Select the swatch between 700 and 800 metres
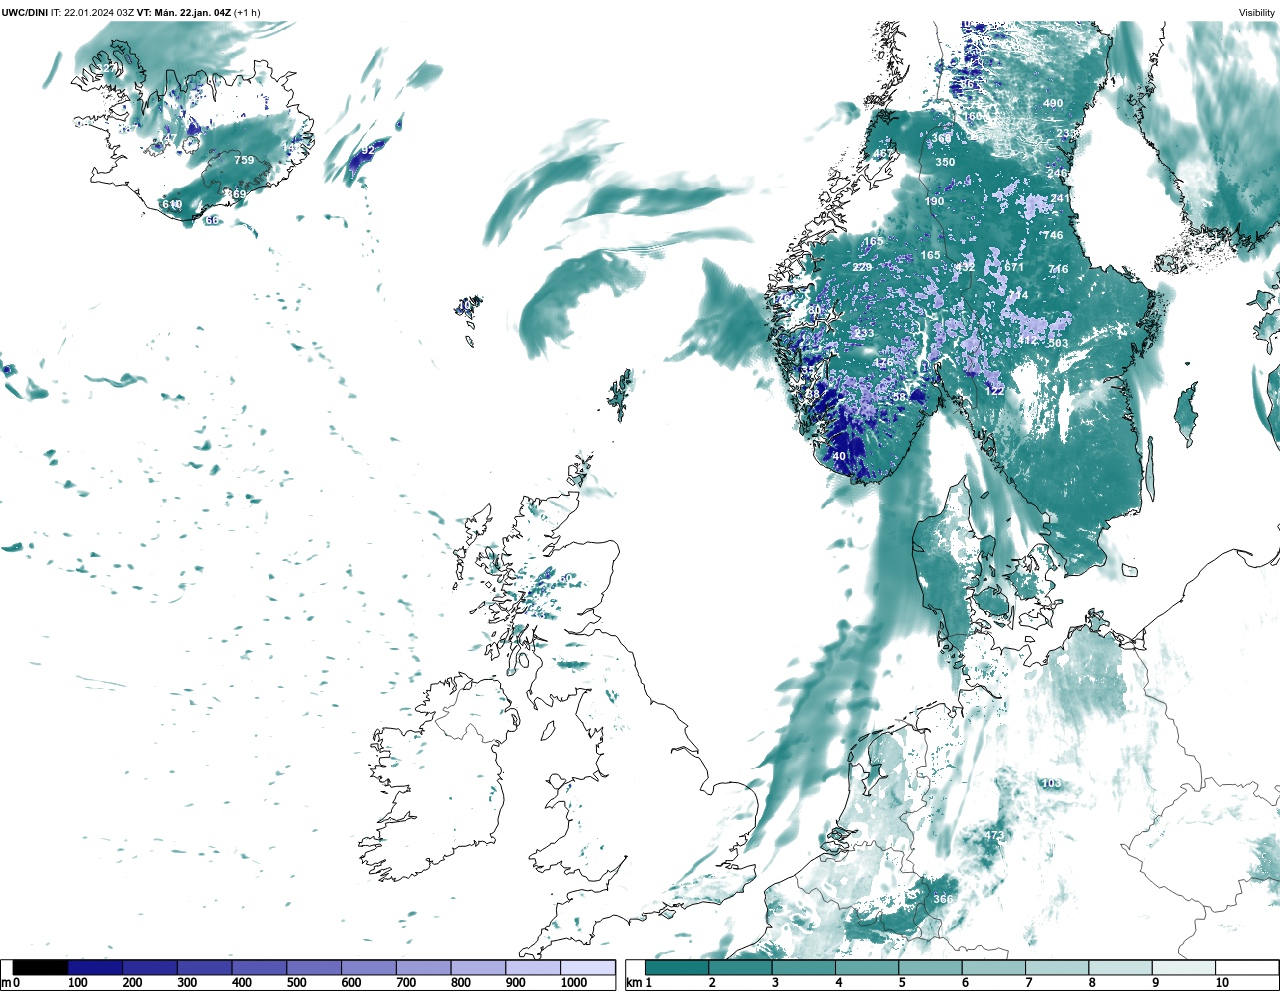 pos(423,968)
